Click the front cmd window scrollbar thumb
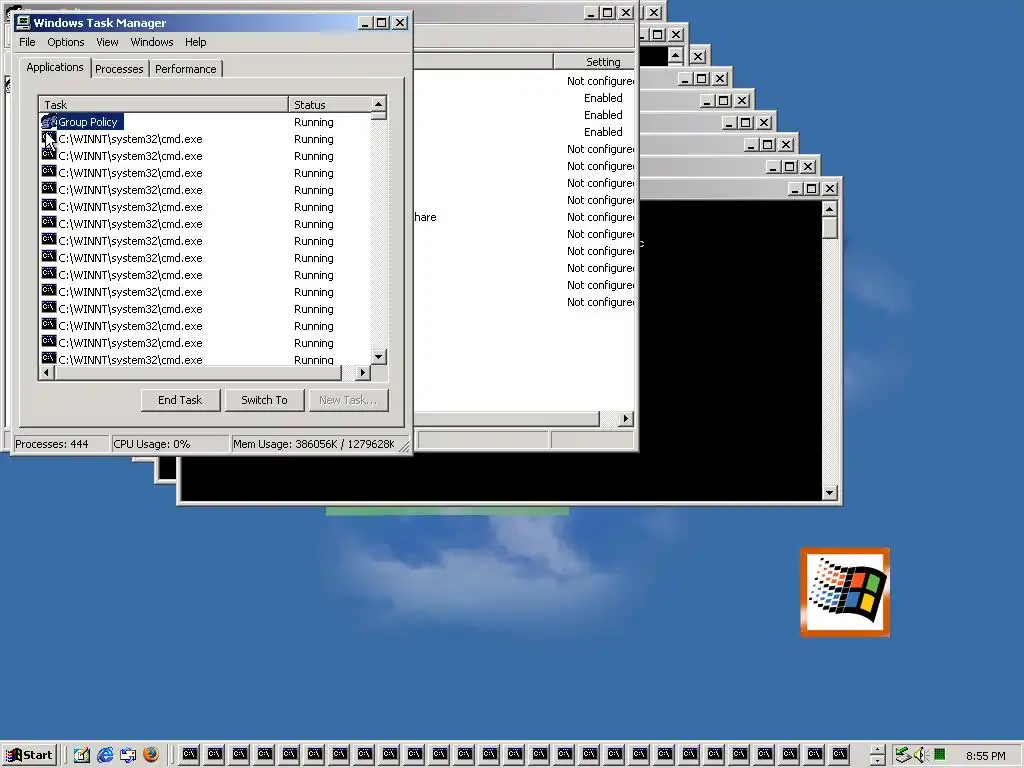This screenshot has height=768, width=1024. [830, 228]
